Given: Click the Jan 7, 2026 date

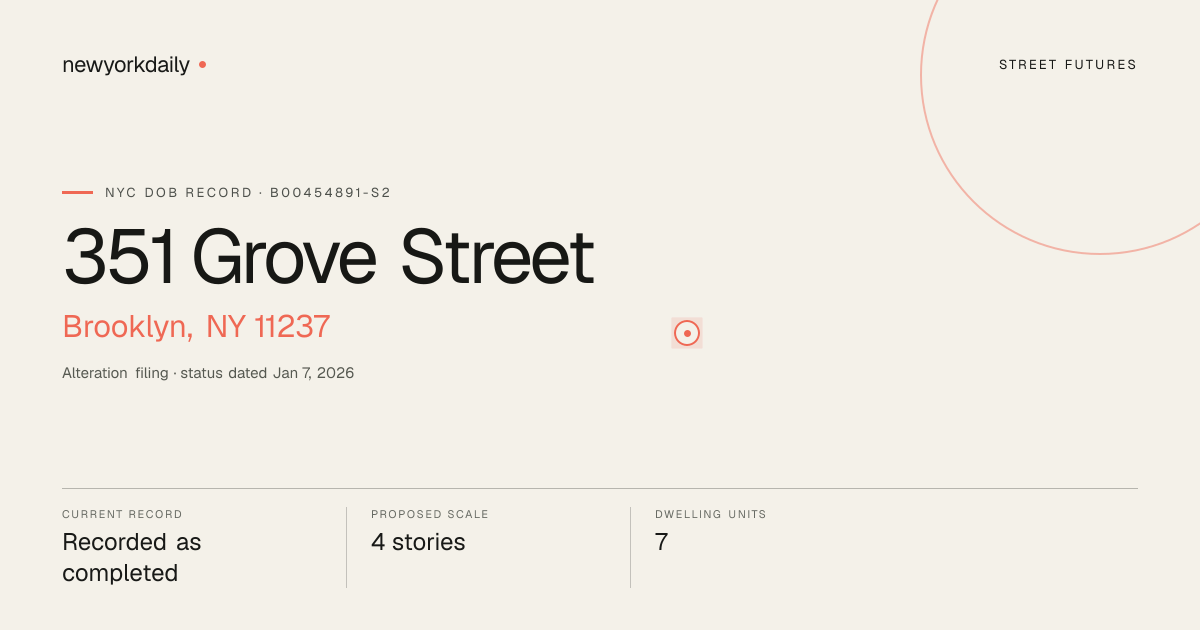Looking at the screenshot, I should 313,373.
